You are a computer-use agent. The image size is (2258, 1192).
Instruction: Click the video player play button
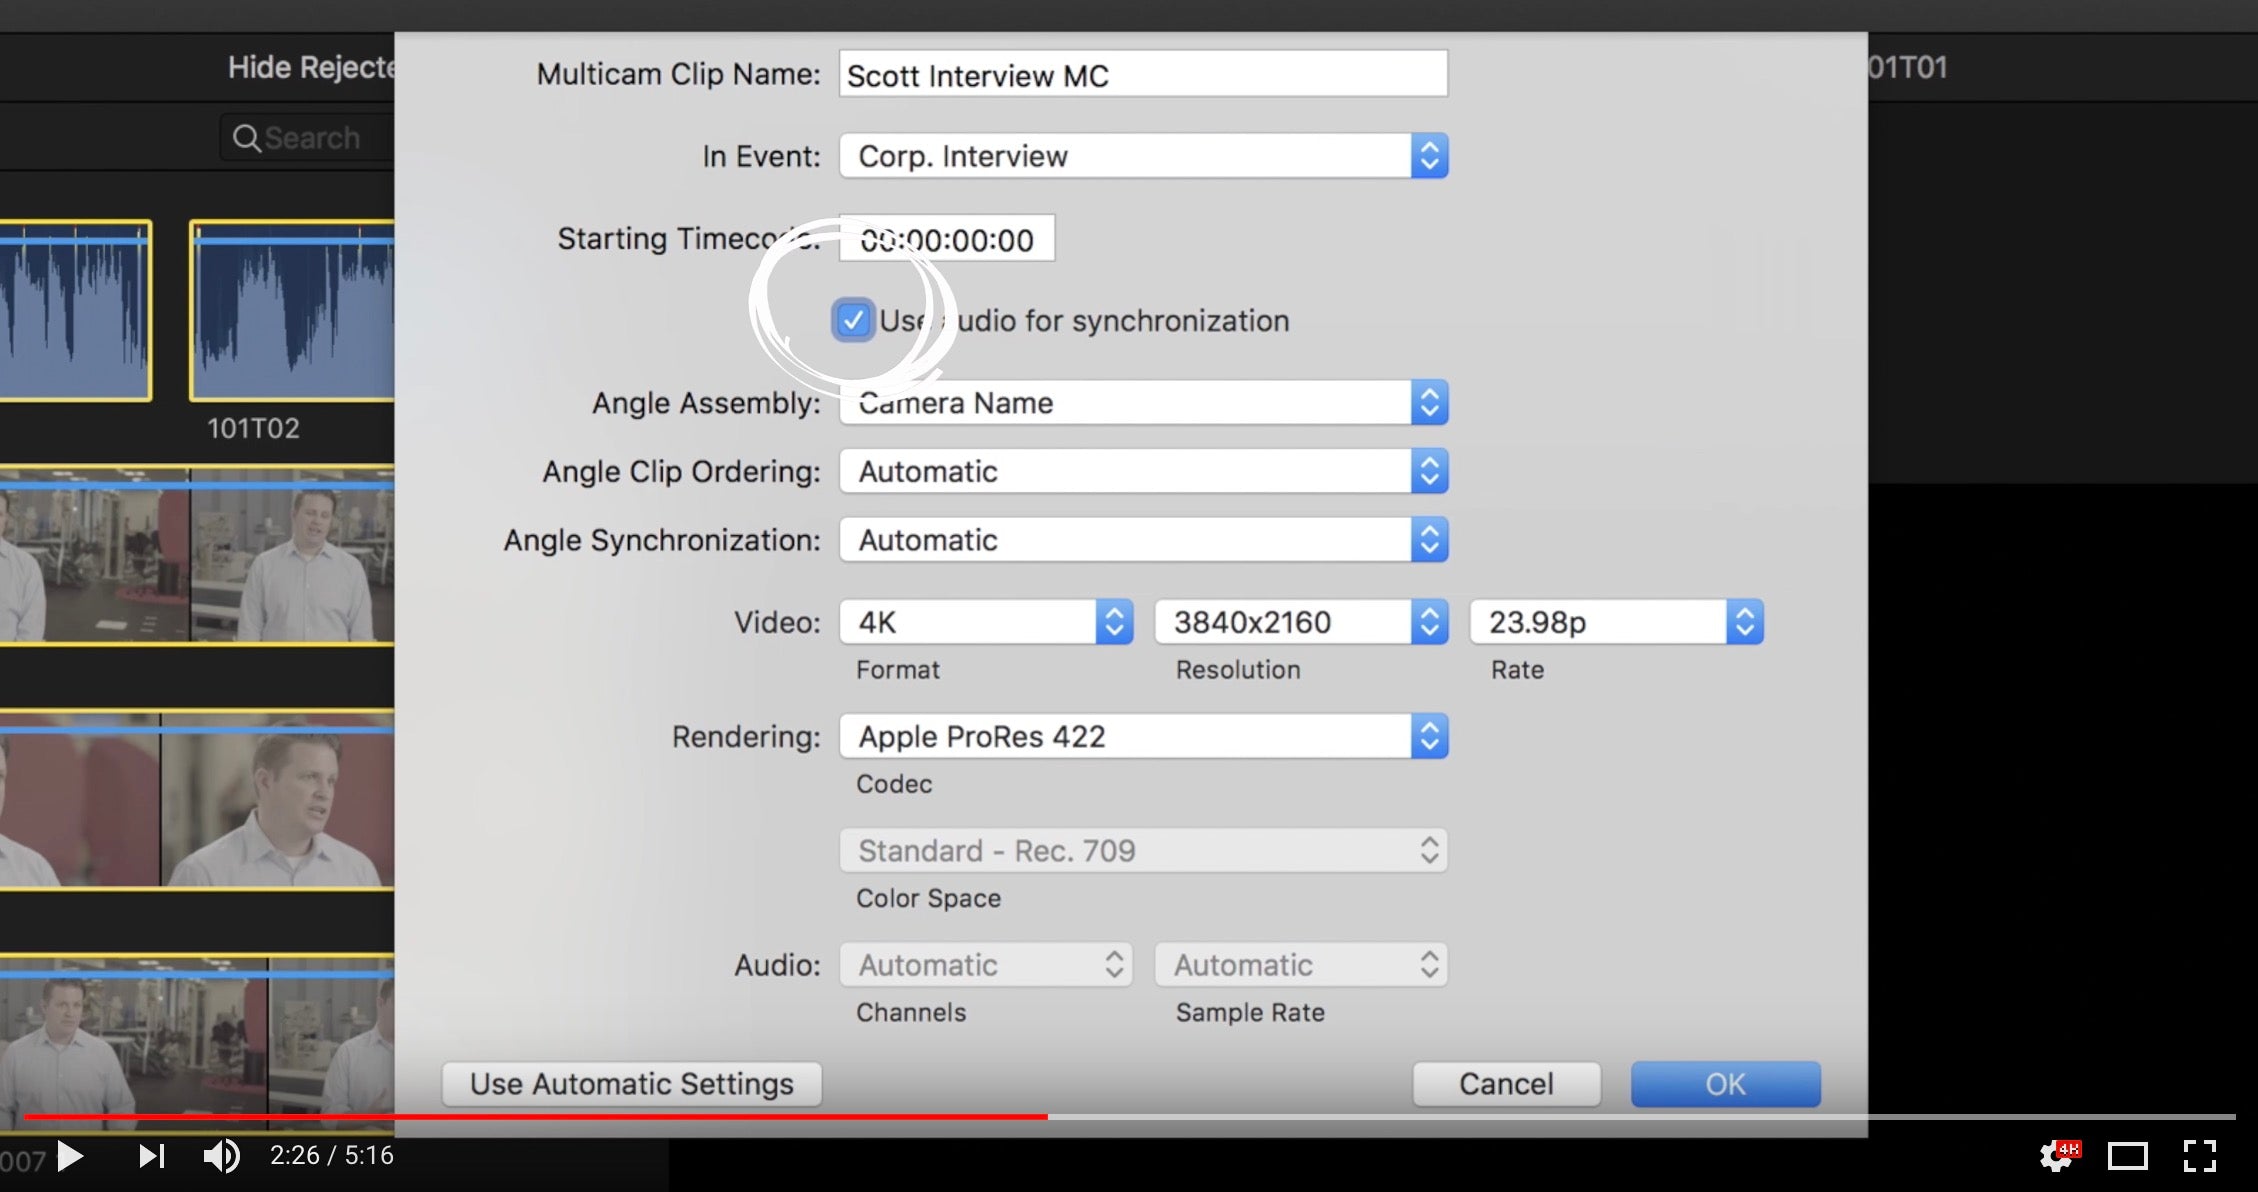click(x=70, y=1156)
